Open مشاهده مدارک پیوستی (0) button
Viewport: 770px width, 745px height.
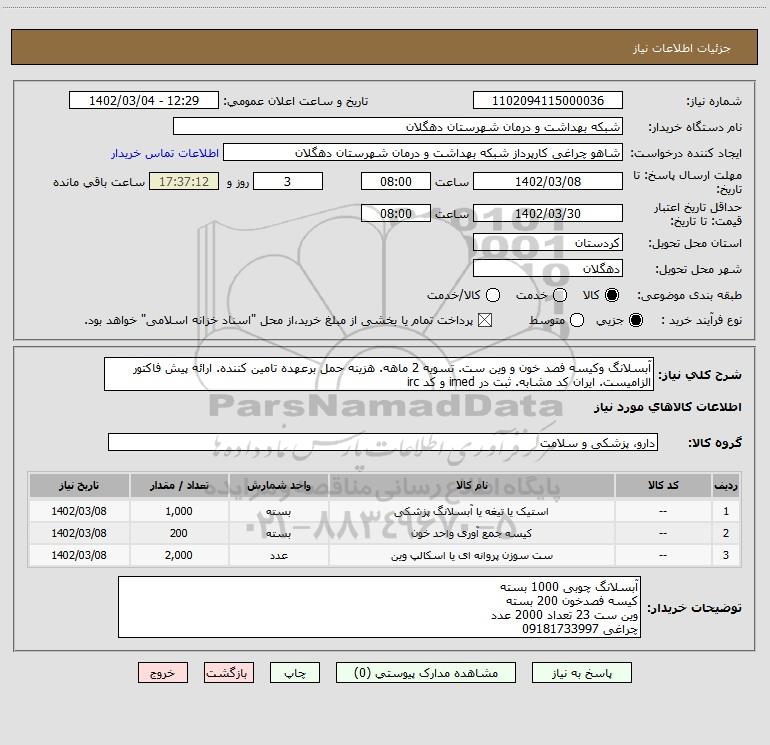[x=426, y=673]
